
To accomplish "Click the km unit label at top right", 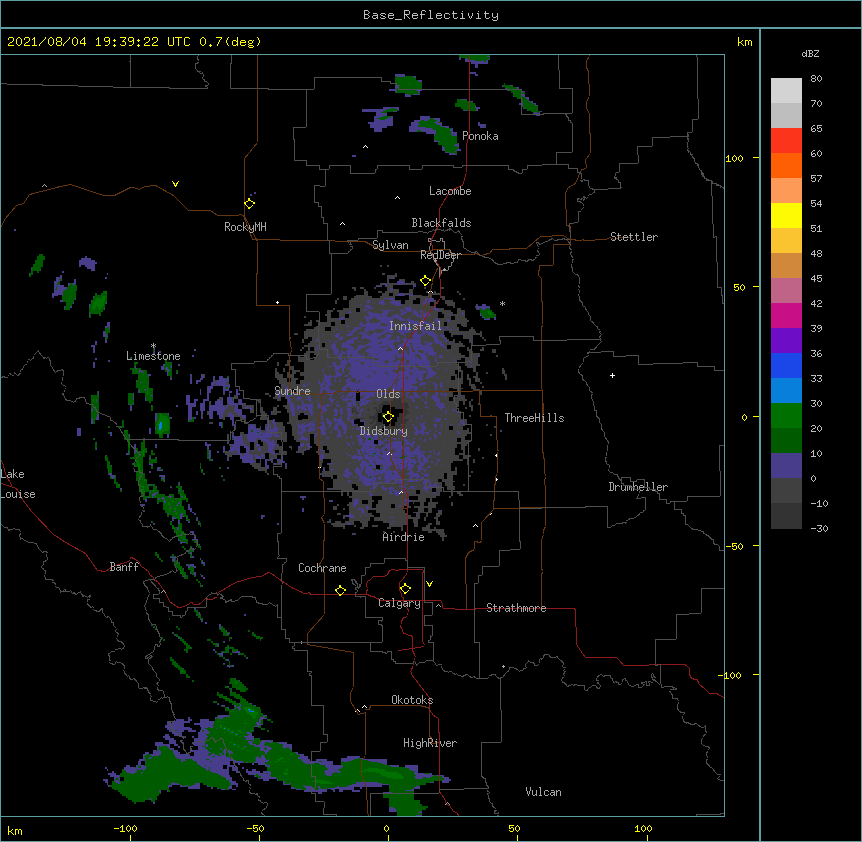I will point(745,42).
